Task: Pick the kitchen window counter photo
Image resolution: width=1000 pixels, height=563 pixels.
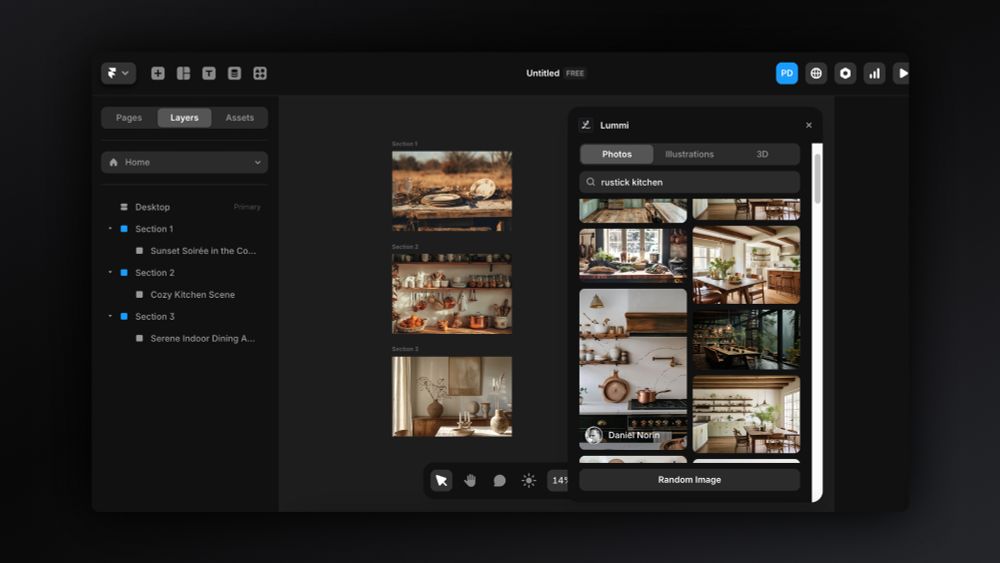Action: tap(633, 255)
